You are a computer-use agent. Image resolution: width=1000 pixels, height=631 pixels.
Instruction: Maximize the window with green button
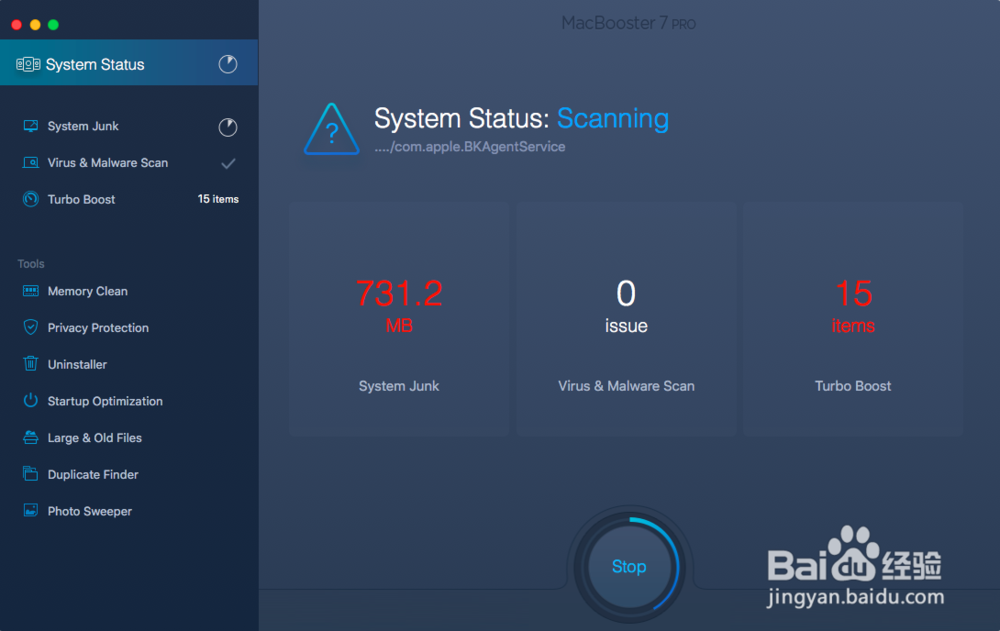click(54, 24)
